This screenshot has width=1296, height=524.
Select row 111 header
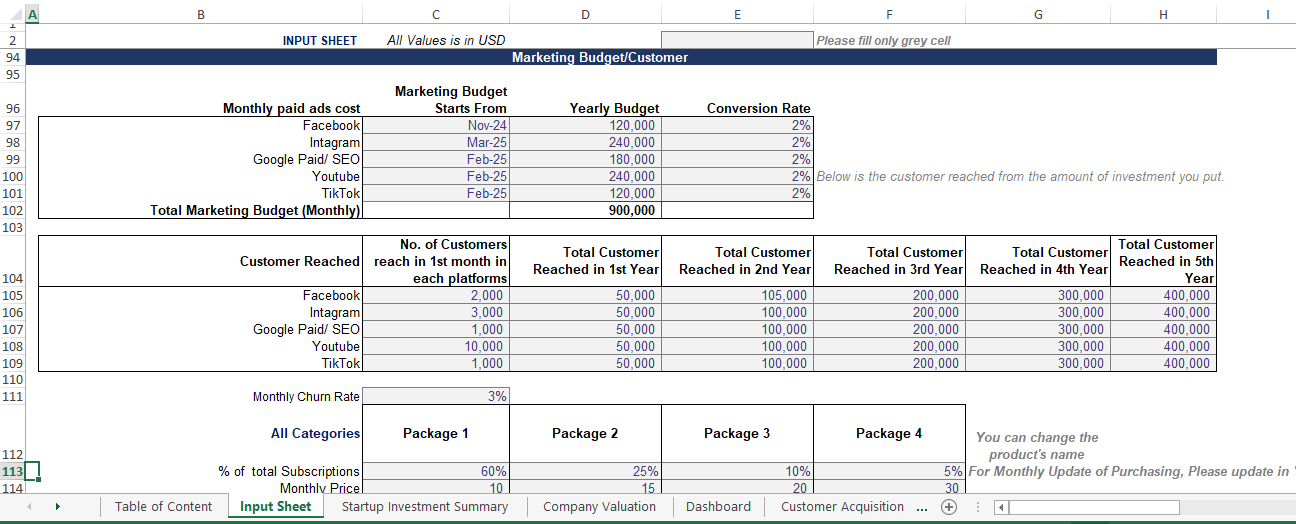tap(12, 397)
